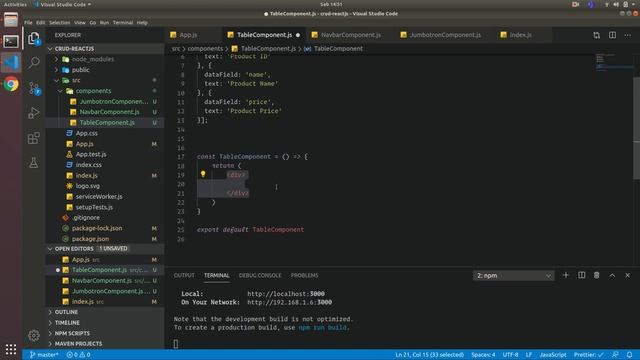
Task: Click the code minimap preview
Action: click(x=613, y=62)
